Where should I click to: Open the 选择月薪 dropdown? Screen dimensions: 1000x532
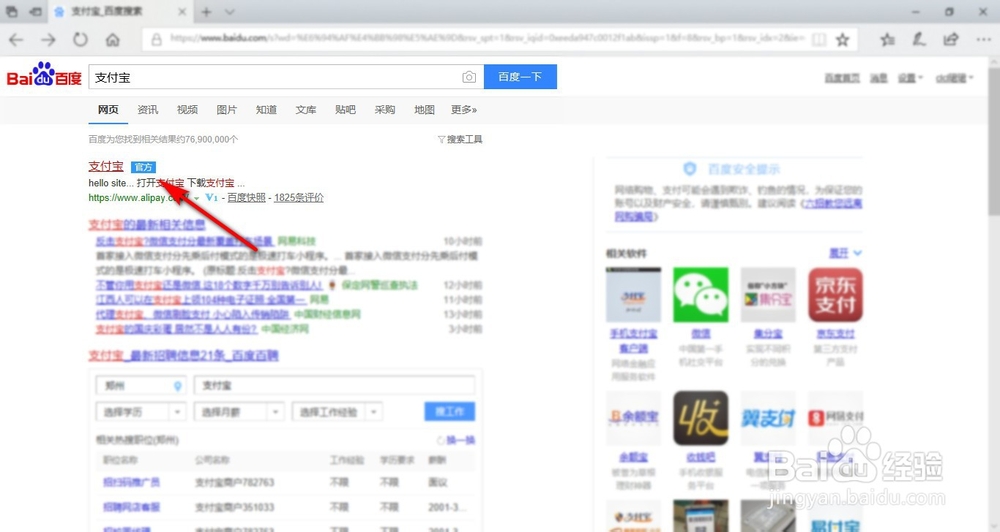point(239,412)
